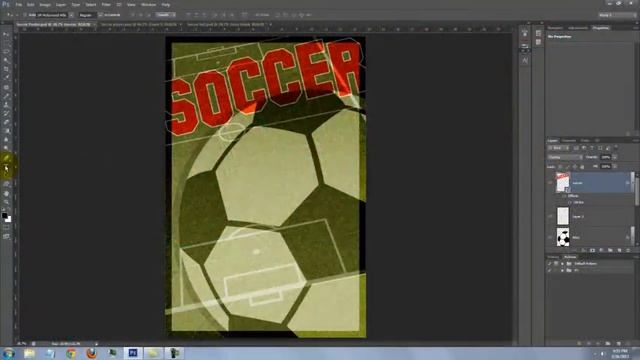Viewport: 640px width, 360px height.
Task: Select the Clone Stamp tool
Action: point(6,105)
